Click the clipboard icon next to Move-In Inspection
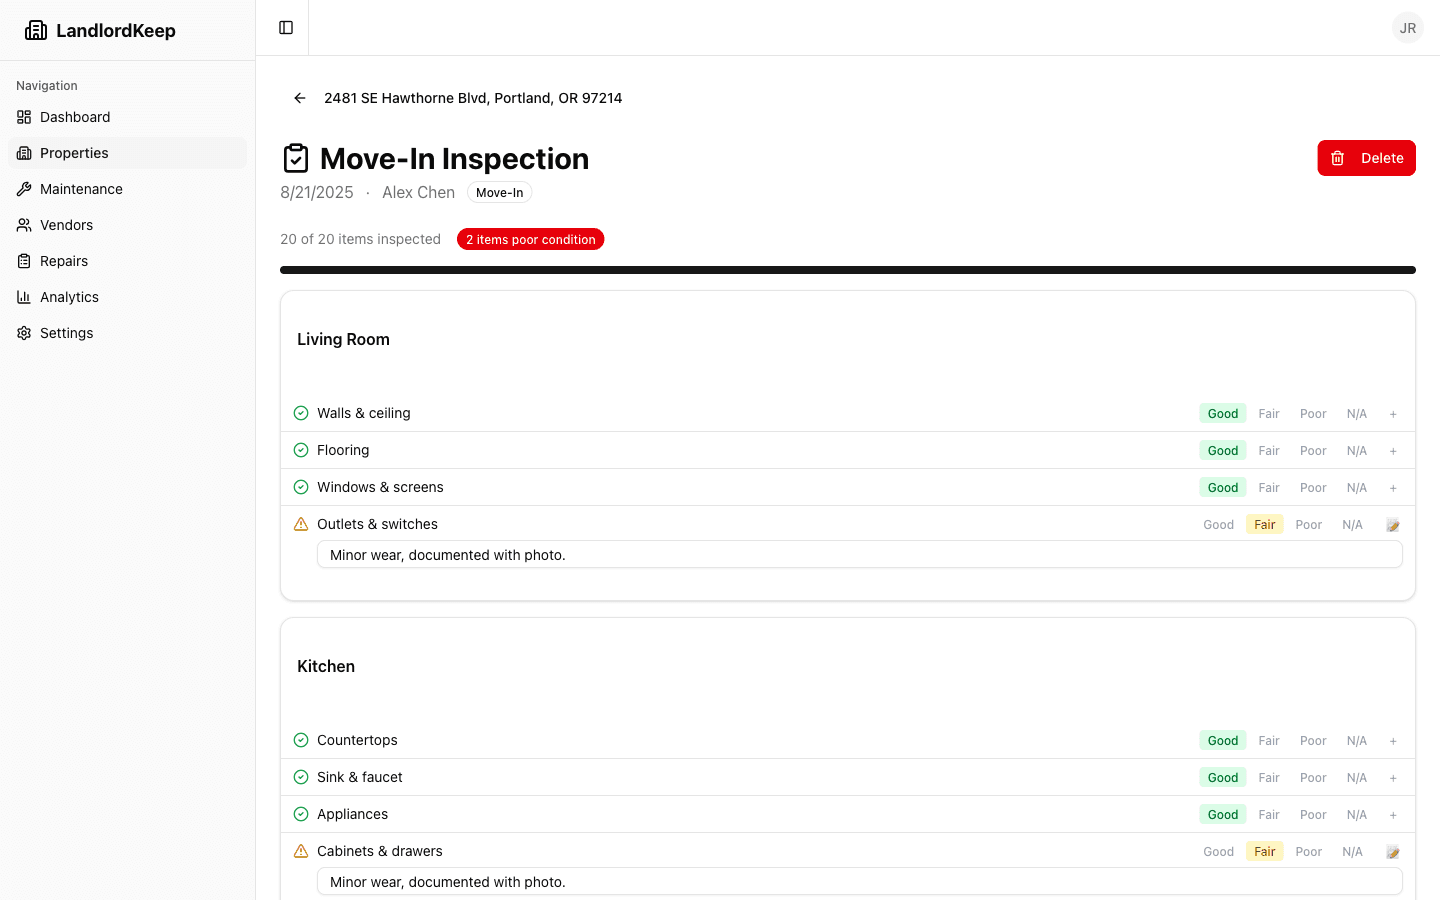This screenshot has width=1440, height=900. tap(296, 158)
